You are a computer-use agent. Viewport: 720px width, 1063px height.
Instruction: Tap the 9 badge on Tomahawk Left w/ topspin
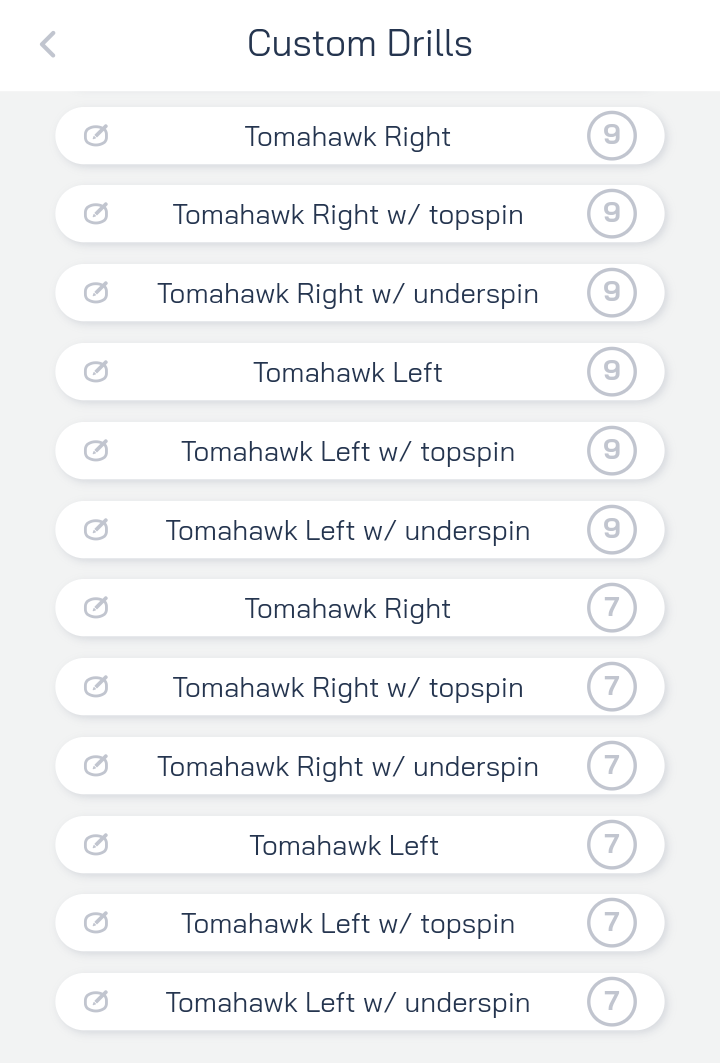point(612,450)
